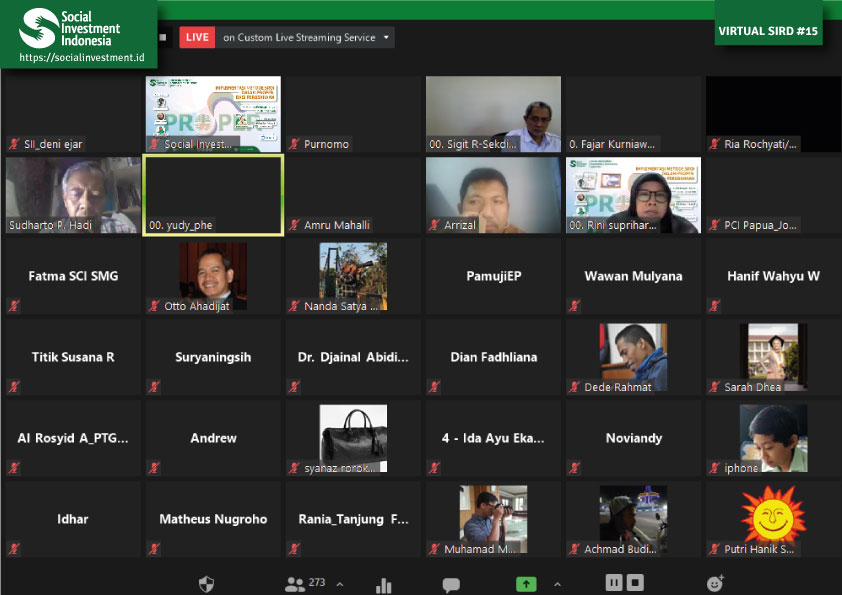Viewport: 842px width, 595px height.
Task: Stop the recording
Action: click(635, 583)
